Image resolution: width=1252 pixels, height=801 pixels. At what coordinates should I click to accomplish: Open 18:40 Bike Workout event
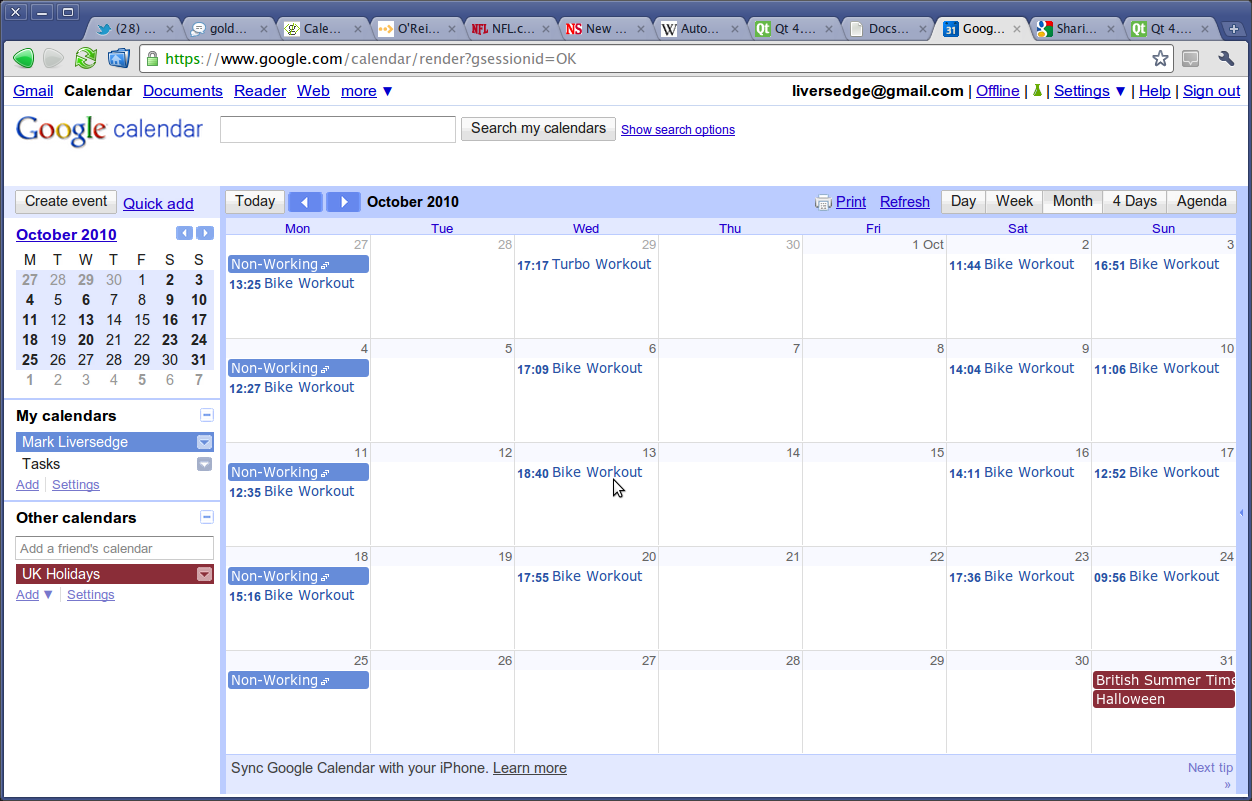pos(580,473)
